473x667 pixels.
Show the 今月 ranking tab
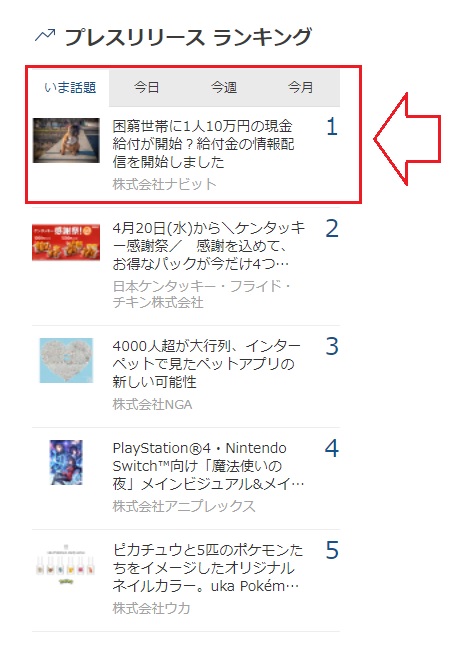[301, 88]
